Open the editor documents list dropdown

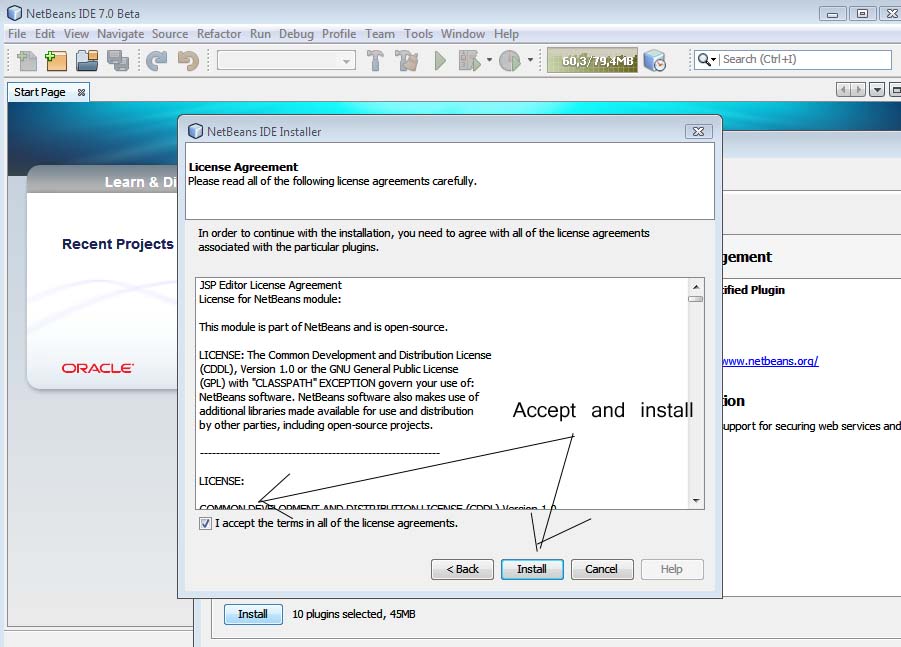[877, 90]
